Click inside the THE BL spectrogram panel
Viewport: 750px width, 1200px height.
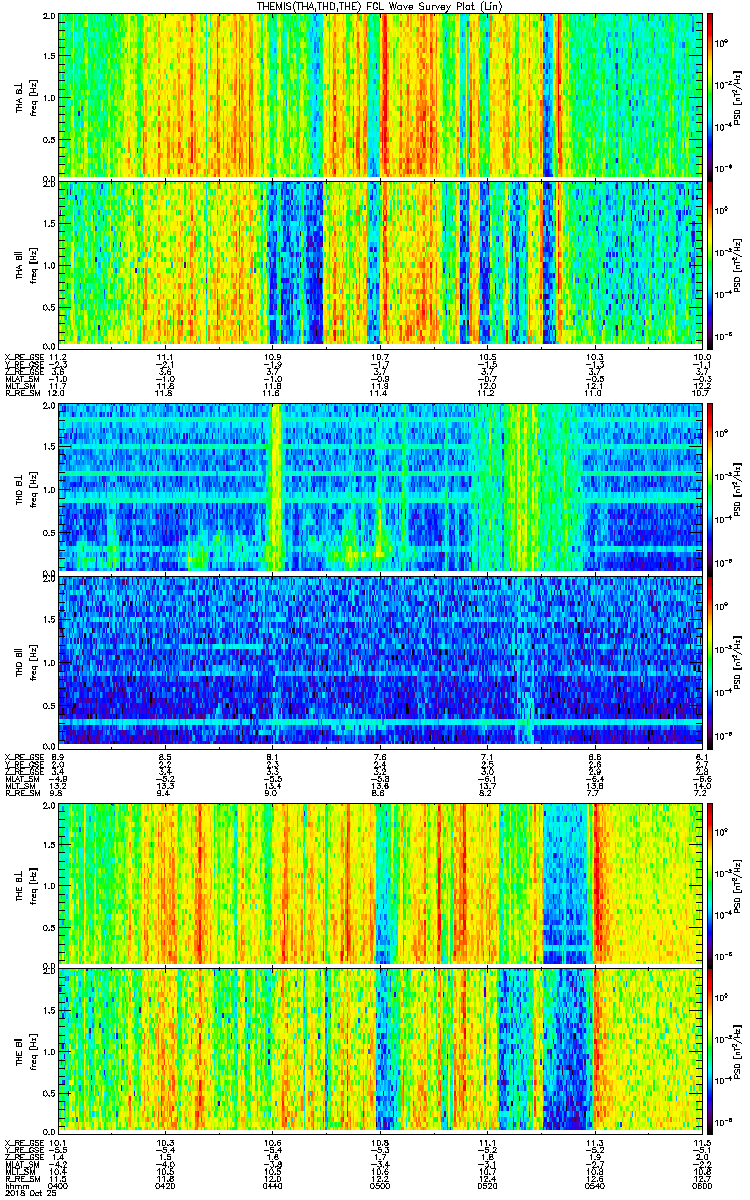pos(380,883)
